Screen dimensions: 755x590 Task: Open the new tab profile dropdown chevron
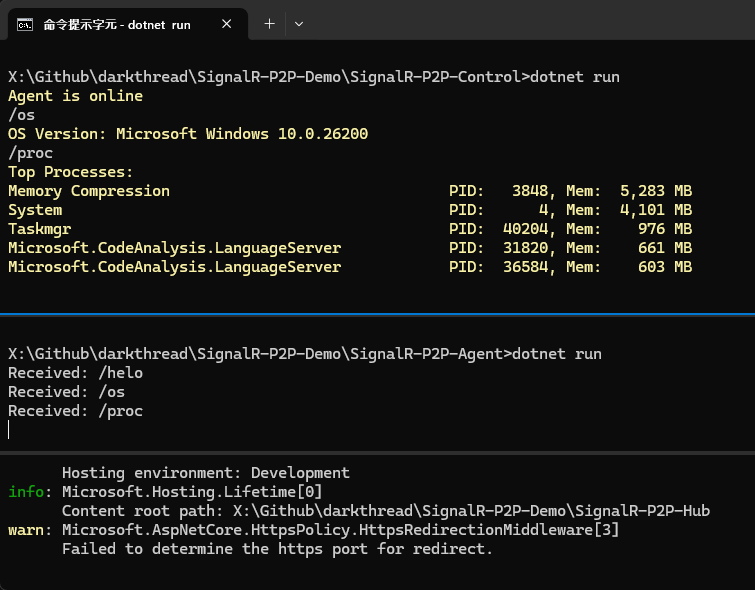[x=299, y=24]
